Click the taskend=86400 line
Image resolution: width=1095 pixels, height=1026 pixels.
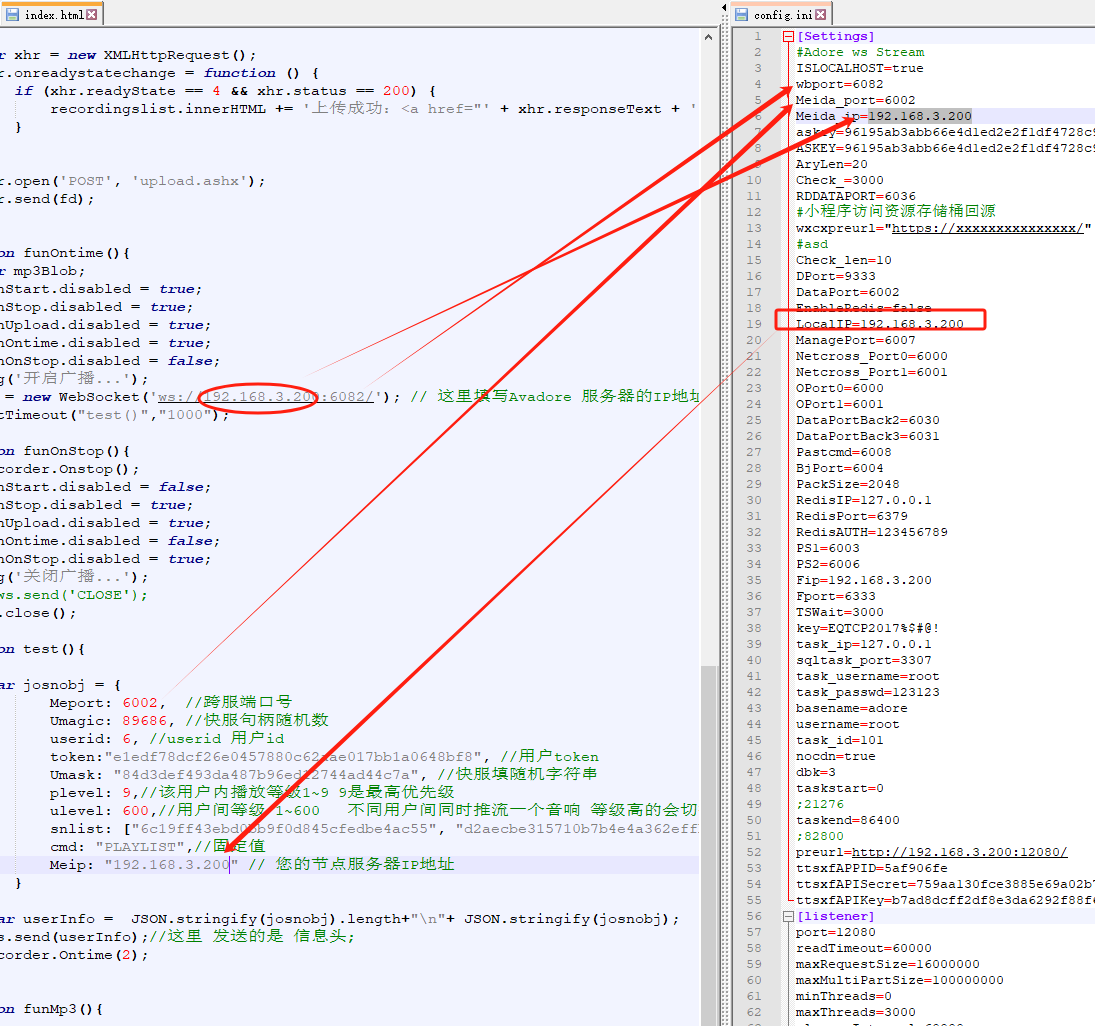(x=847, y=820)
